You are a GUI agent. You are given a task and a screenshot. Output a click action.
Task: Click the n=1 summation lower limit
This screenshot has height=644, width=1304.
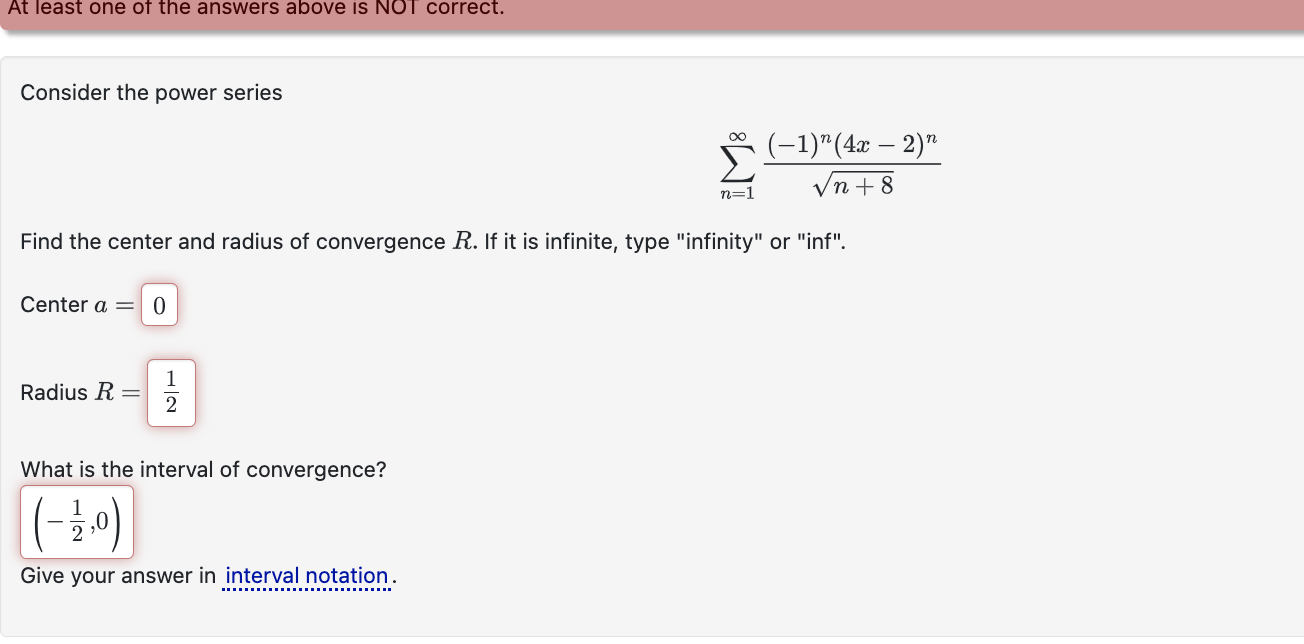735,192
